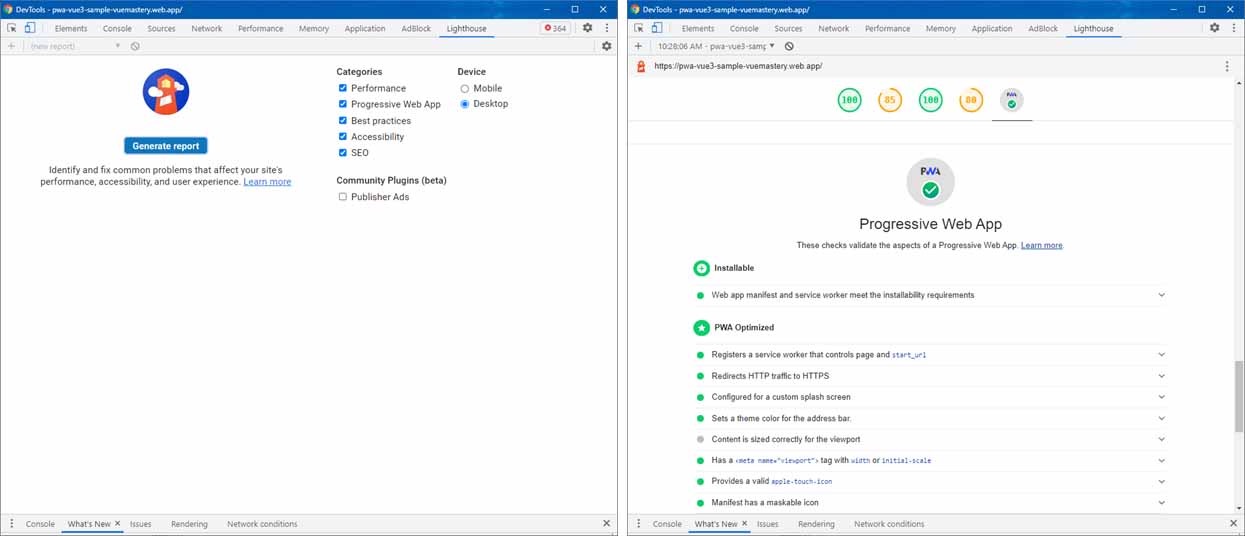
Task: Open the 364 errors badge in left window
Action: pos(555,28)
